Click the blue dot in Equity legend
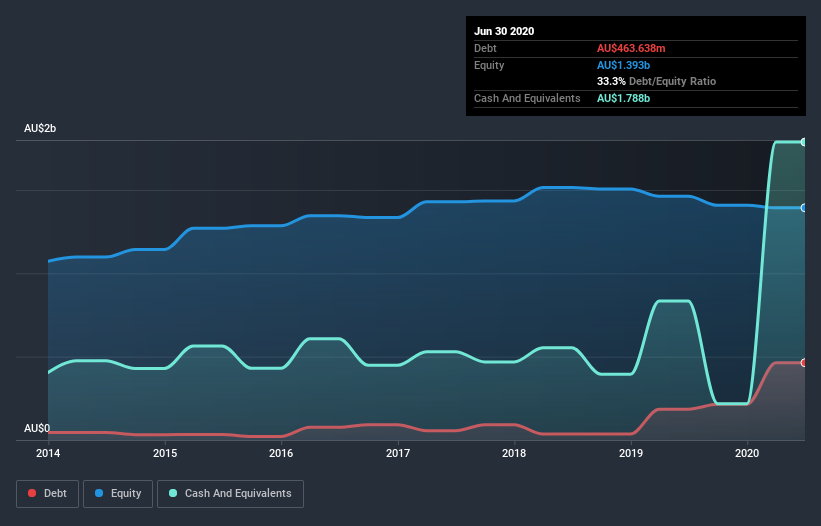The image size is (821, 526). tap(99, 493)
